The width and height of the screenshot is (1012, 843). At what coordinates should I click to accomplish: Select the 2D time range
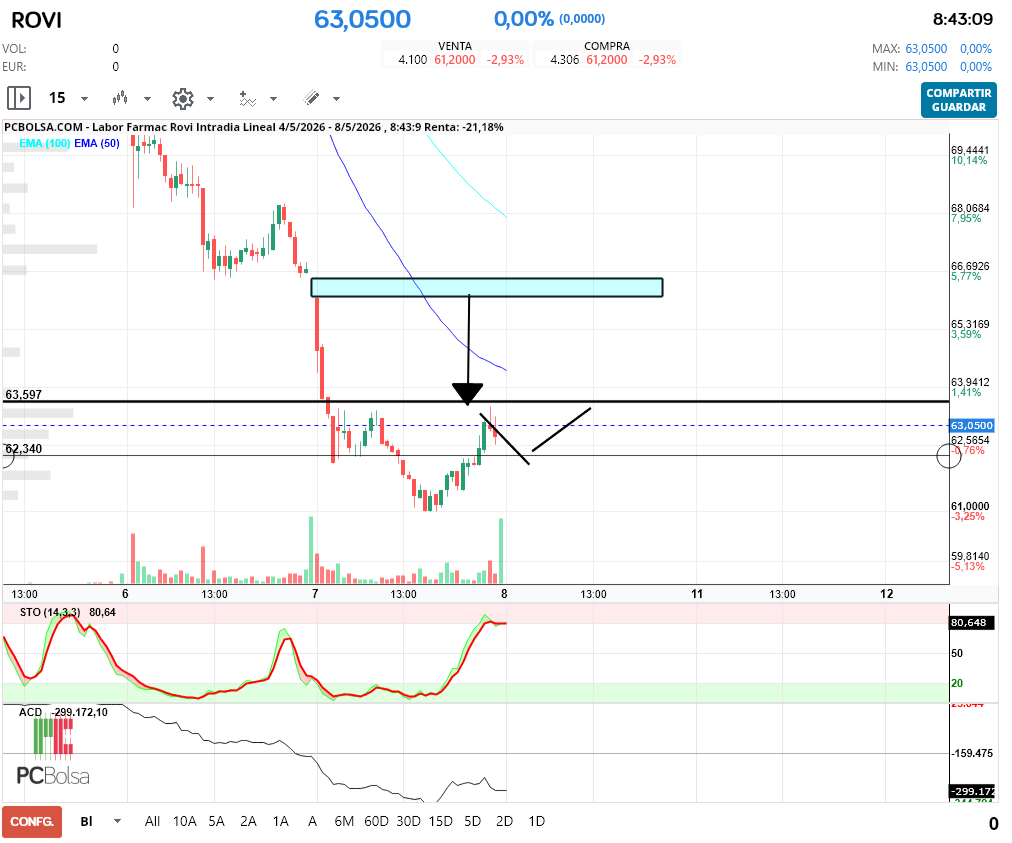point(505,821)
